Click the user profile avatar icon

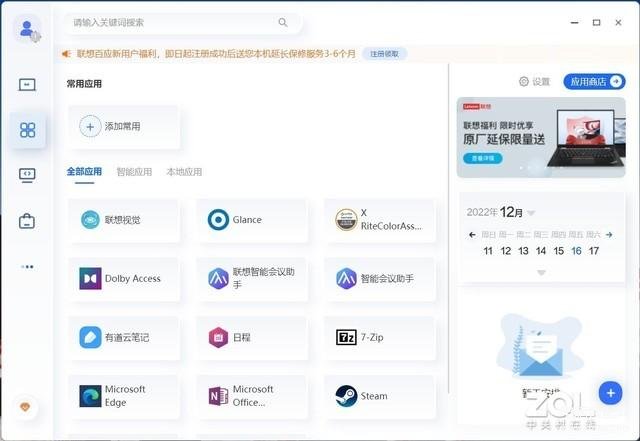point(28,29)
